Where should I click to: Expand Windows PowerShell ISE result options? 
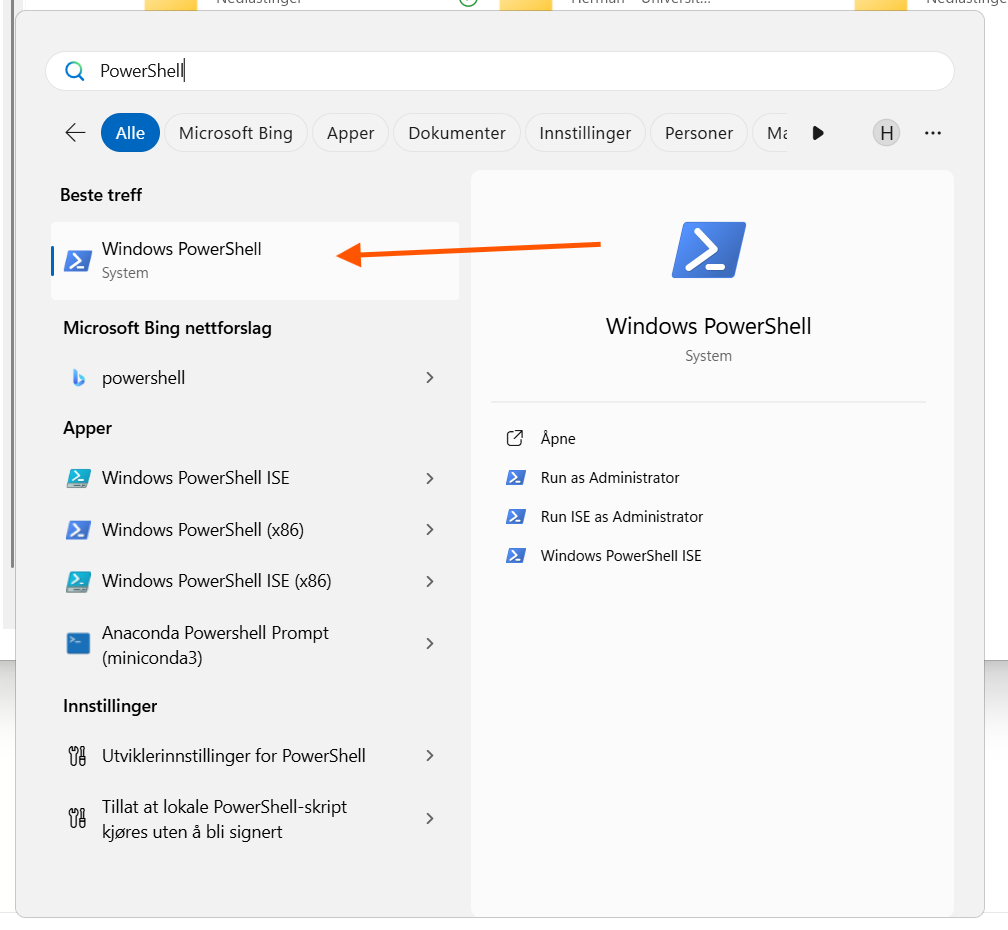point(429,478)
